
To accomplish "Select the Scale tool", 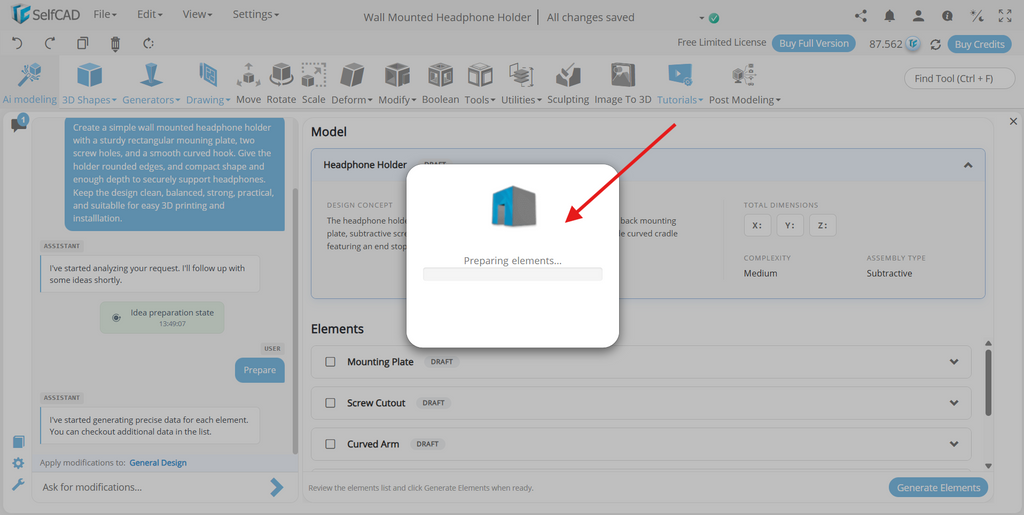I will pos(313,82).
